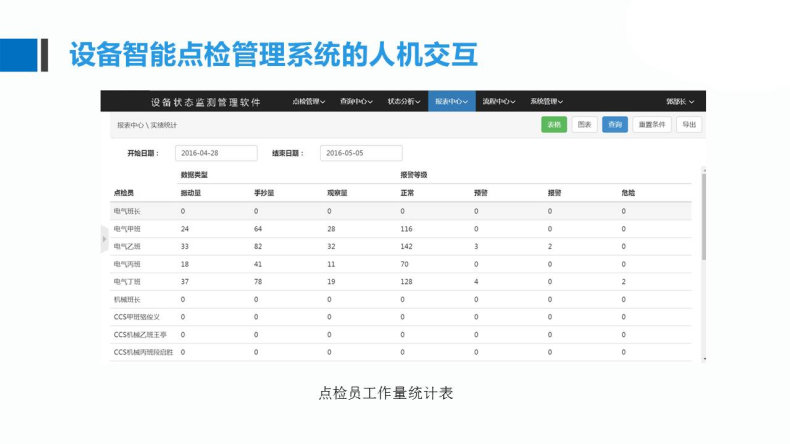Click the 报表中心 breadcrumb link

coord(130,125)
